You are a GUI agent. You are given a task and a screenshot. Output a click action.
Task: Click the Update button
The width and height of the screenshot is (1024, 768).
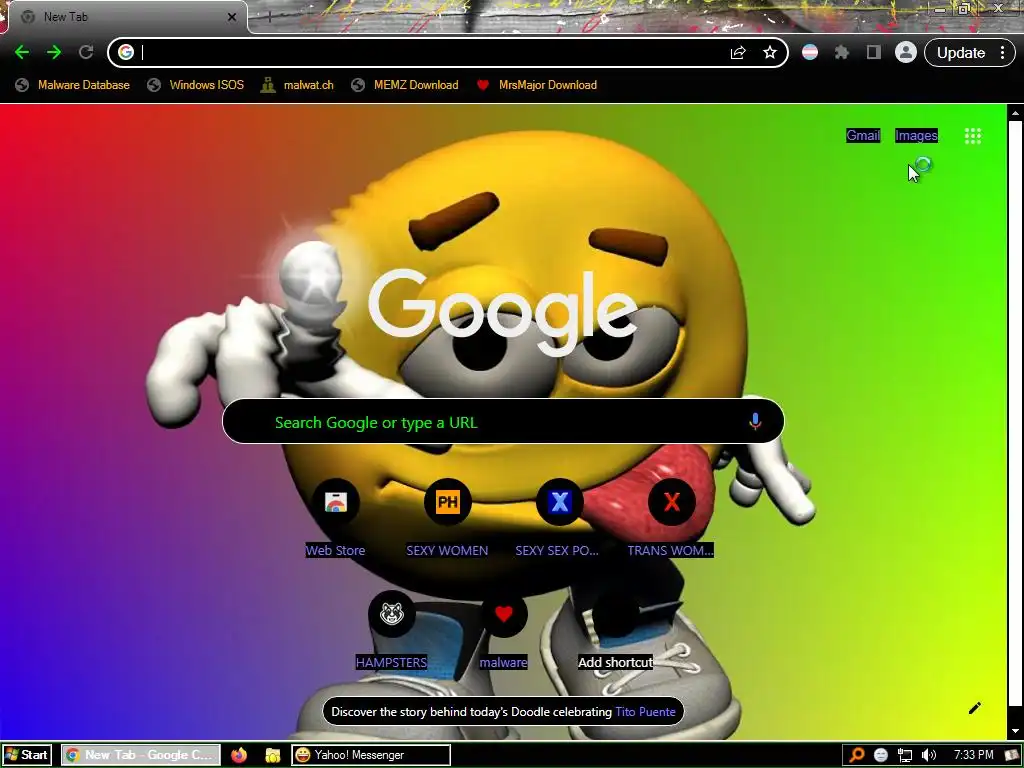pos(961,53)
